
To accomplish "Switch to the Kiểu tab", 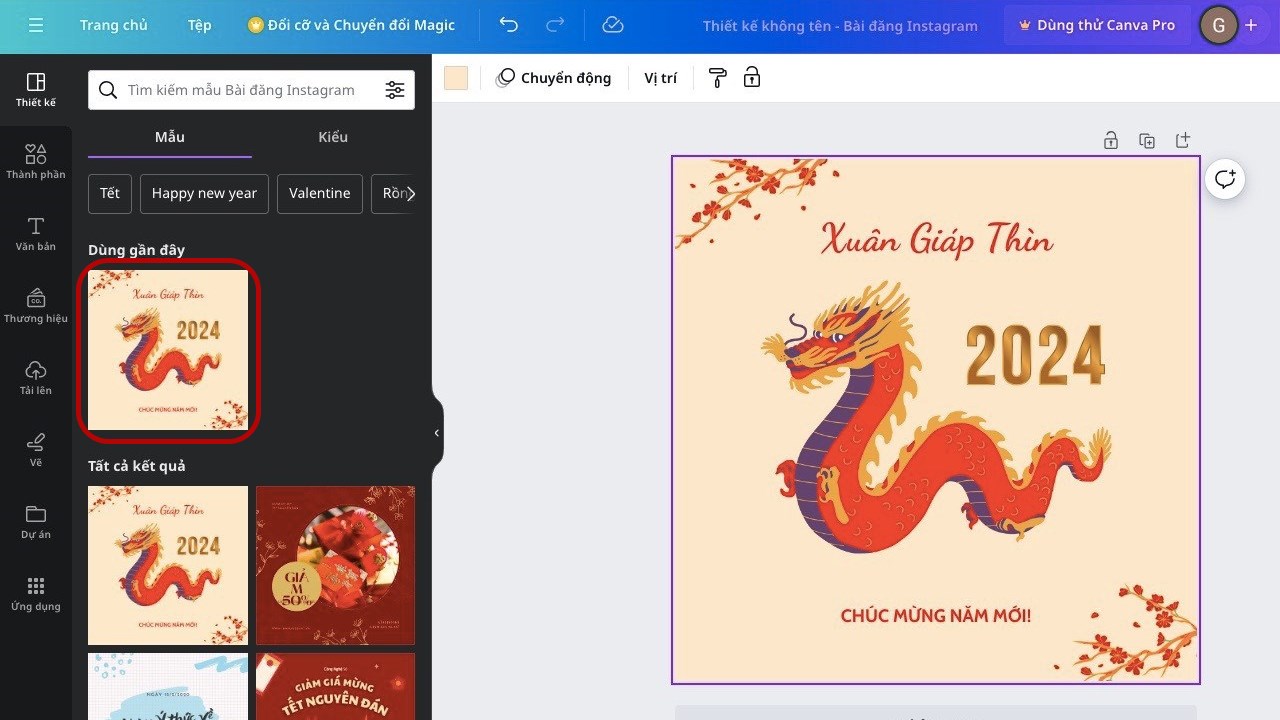I will [x=333, y=137].
